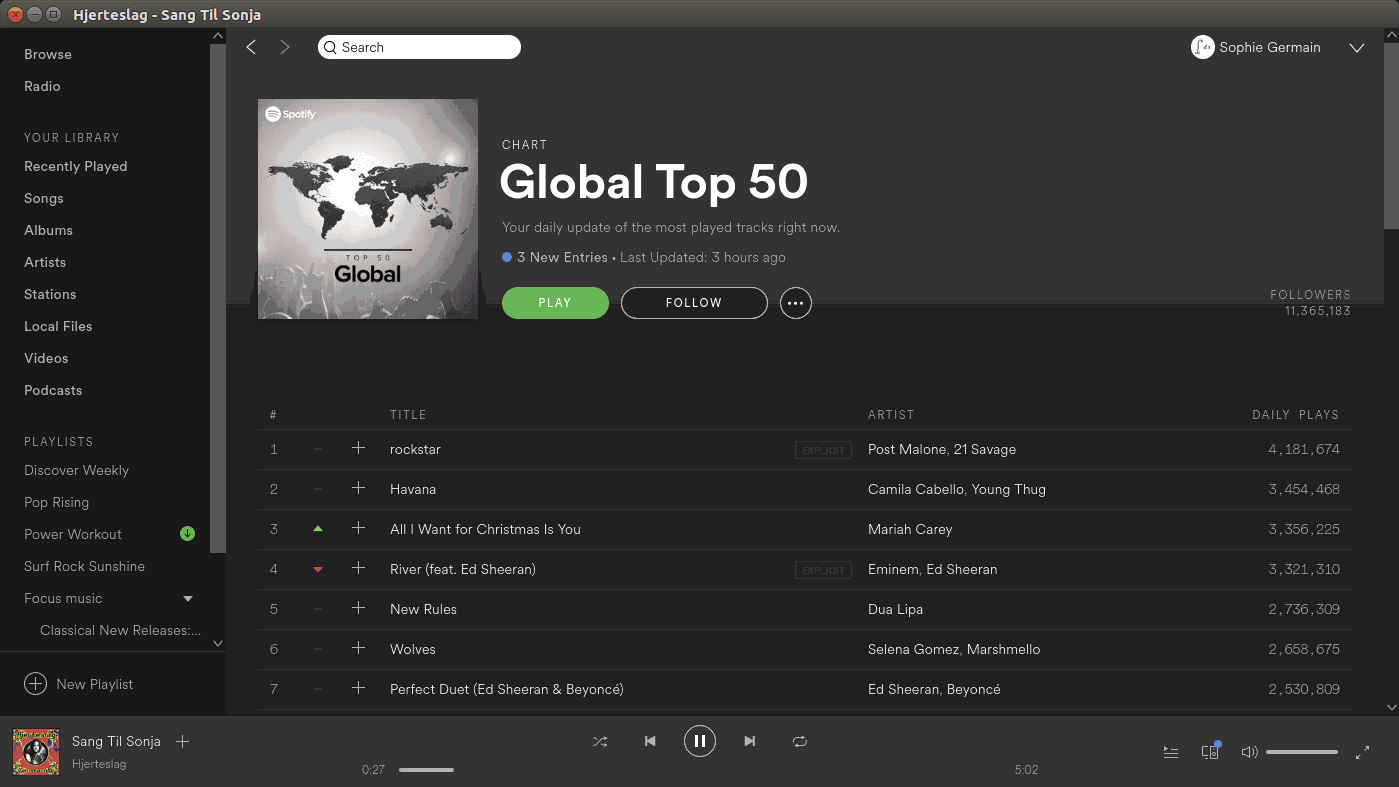Screen dimensions: 1399x787
Task: Pause the current track
Action: [x=700, y=741]
